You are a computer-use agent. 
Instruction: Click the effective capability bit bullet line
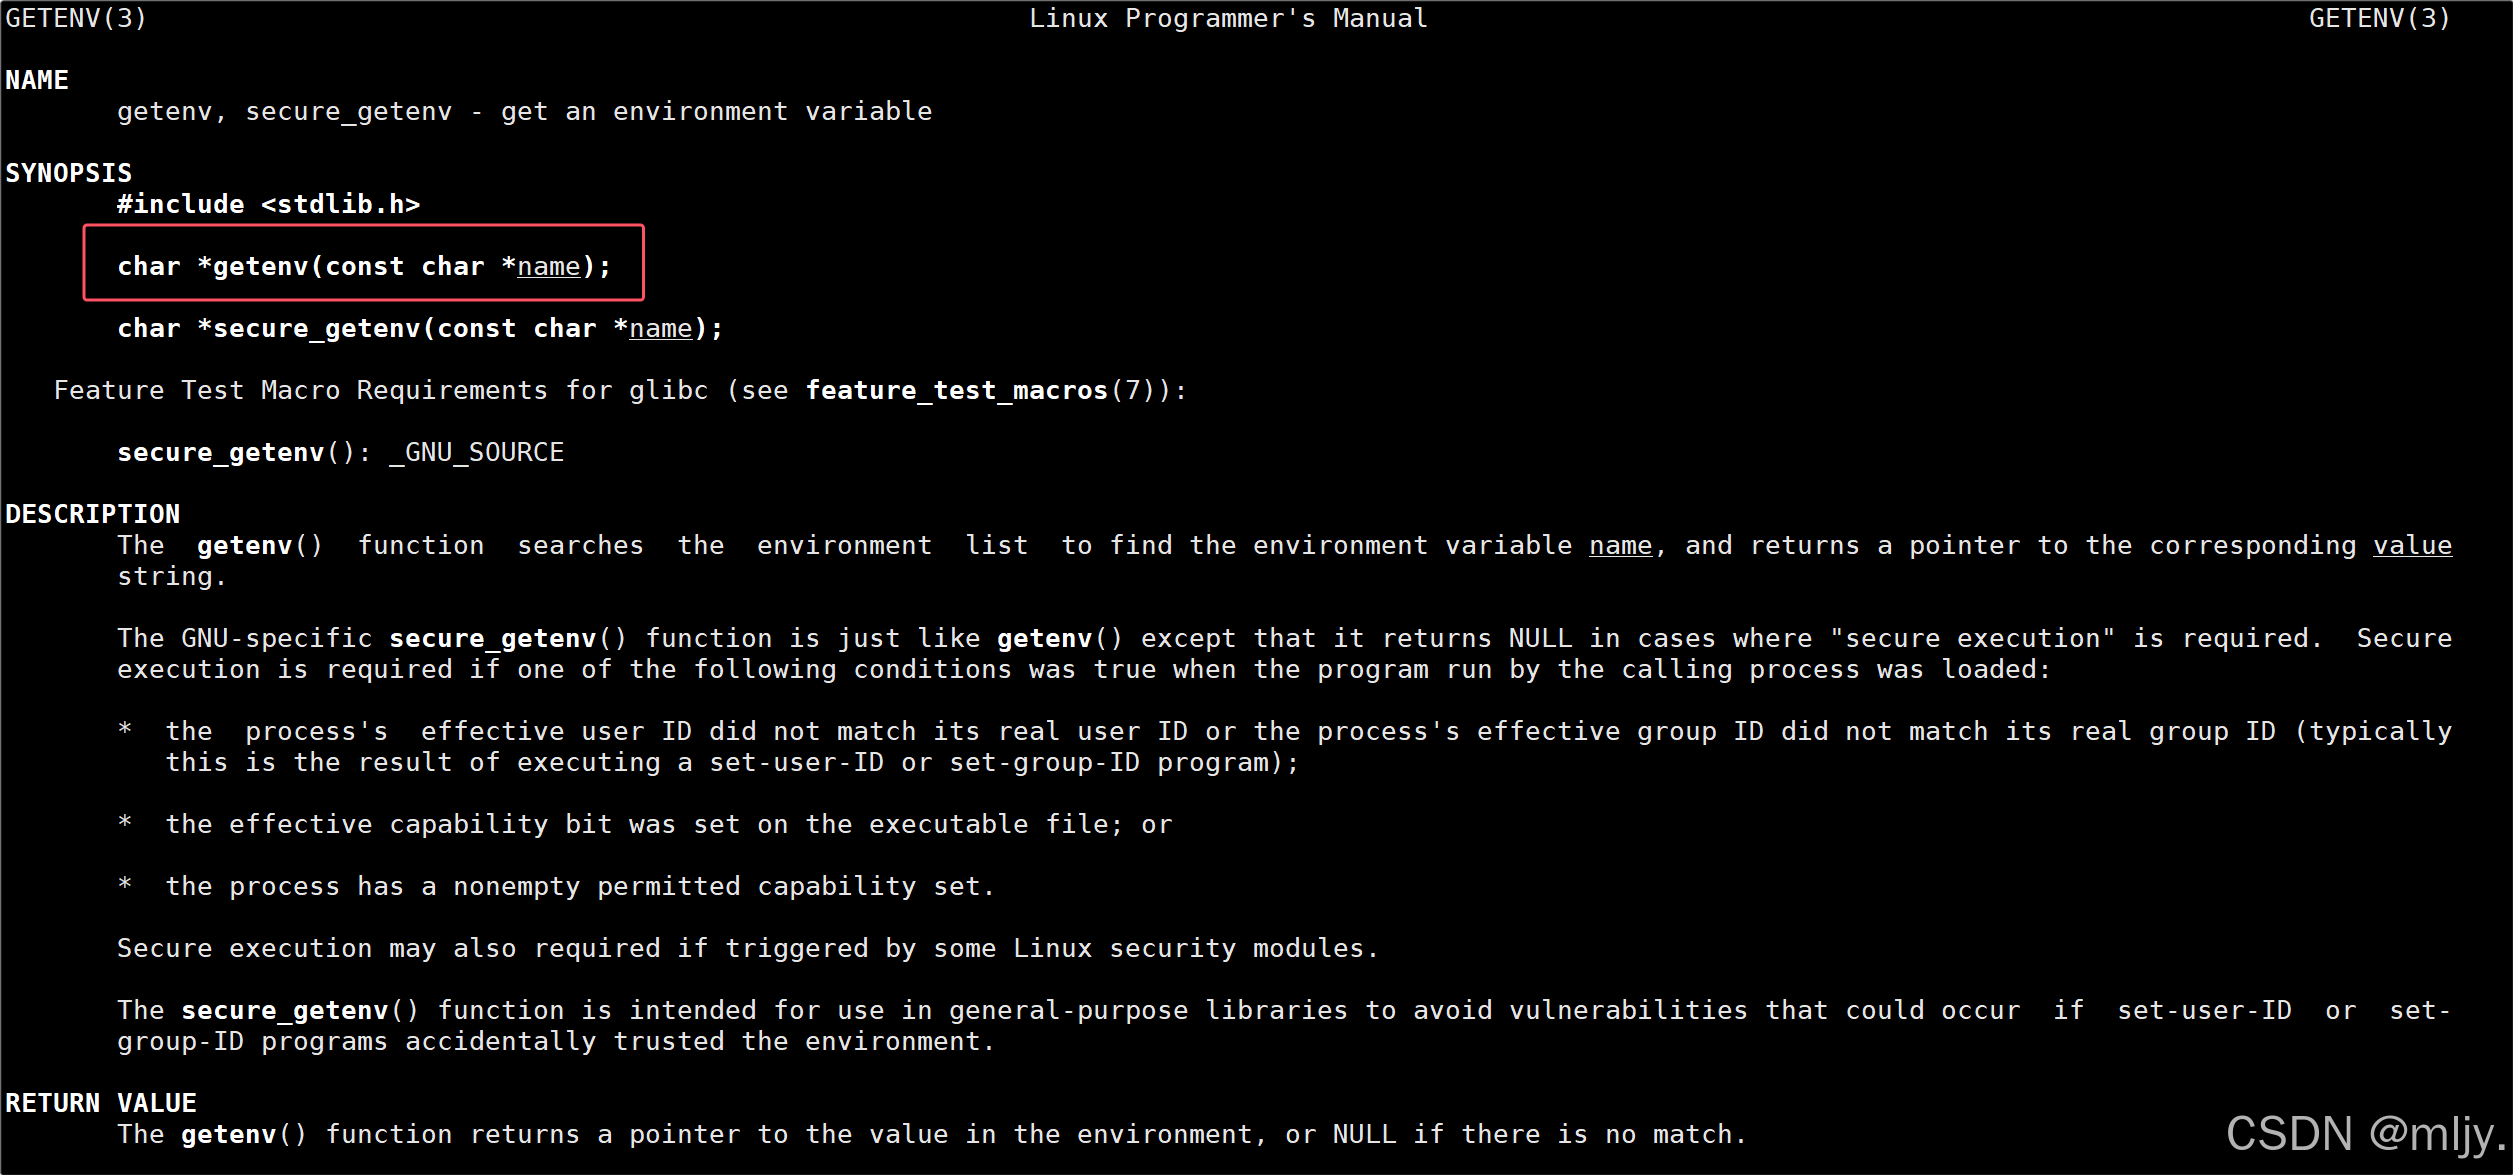click(668, 824)
